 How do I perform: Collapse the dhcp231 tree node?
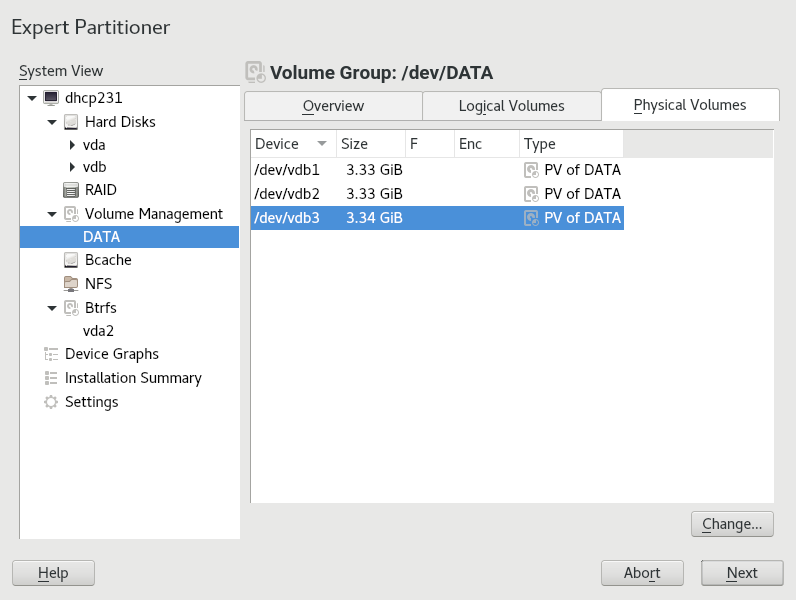(33, 98)
